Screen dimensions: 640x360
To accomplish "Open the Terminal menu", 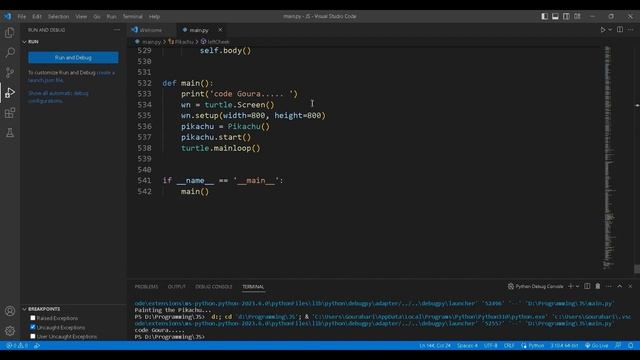I will coord(133,16).
